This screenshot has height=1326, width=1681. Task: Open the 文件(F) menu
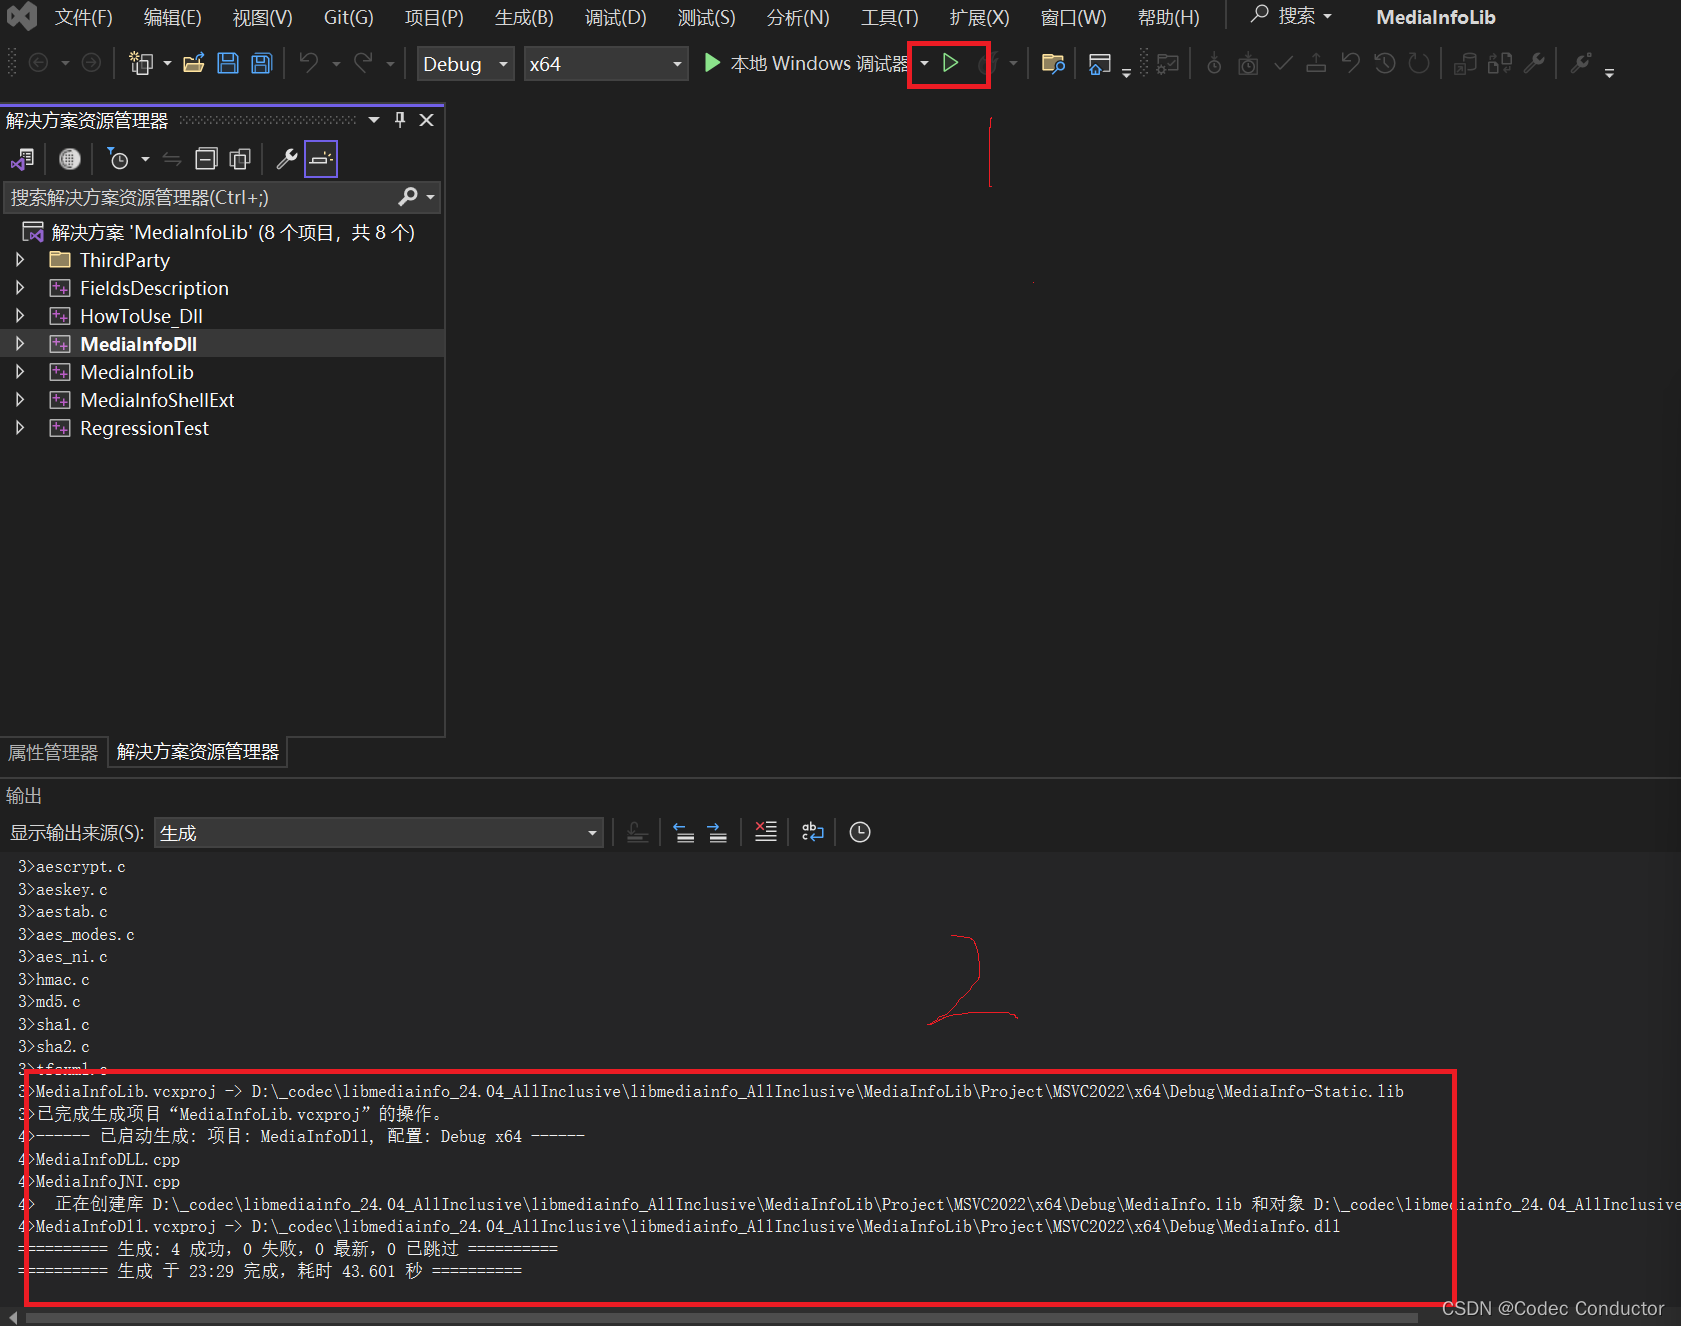pos(83,18)
